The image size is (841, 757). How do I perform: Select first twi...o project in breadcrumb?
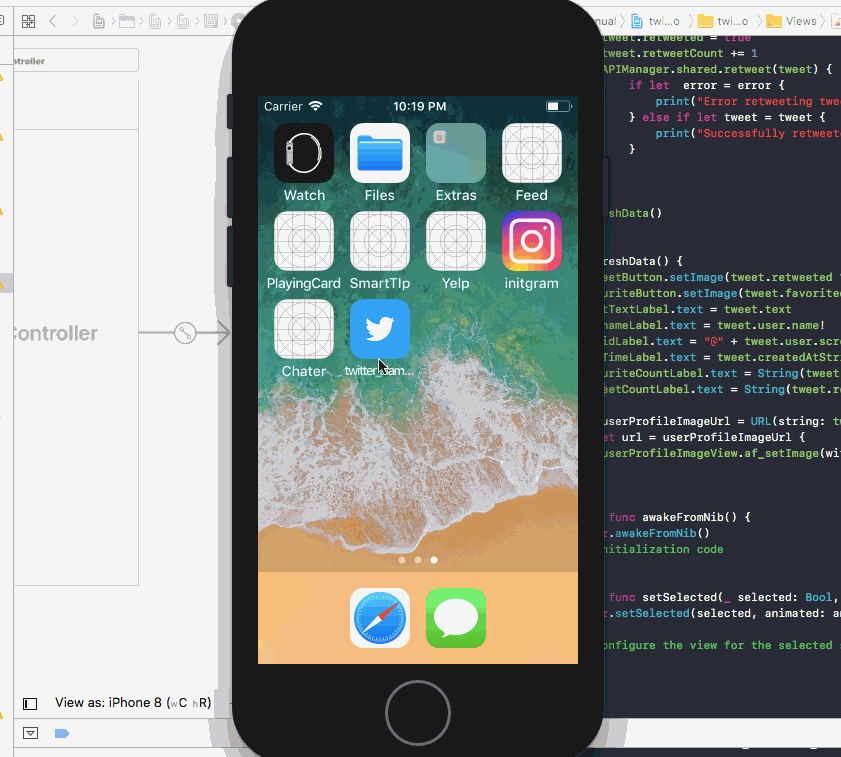(x=655, y=21)
